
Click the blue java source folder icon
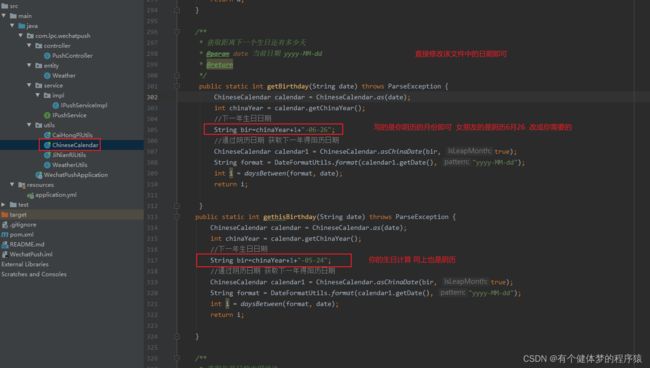22,26
